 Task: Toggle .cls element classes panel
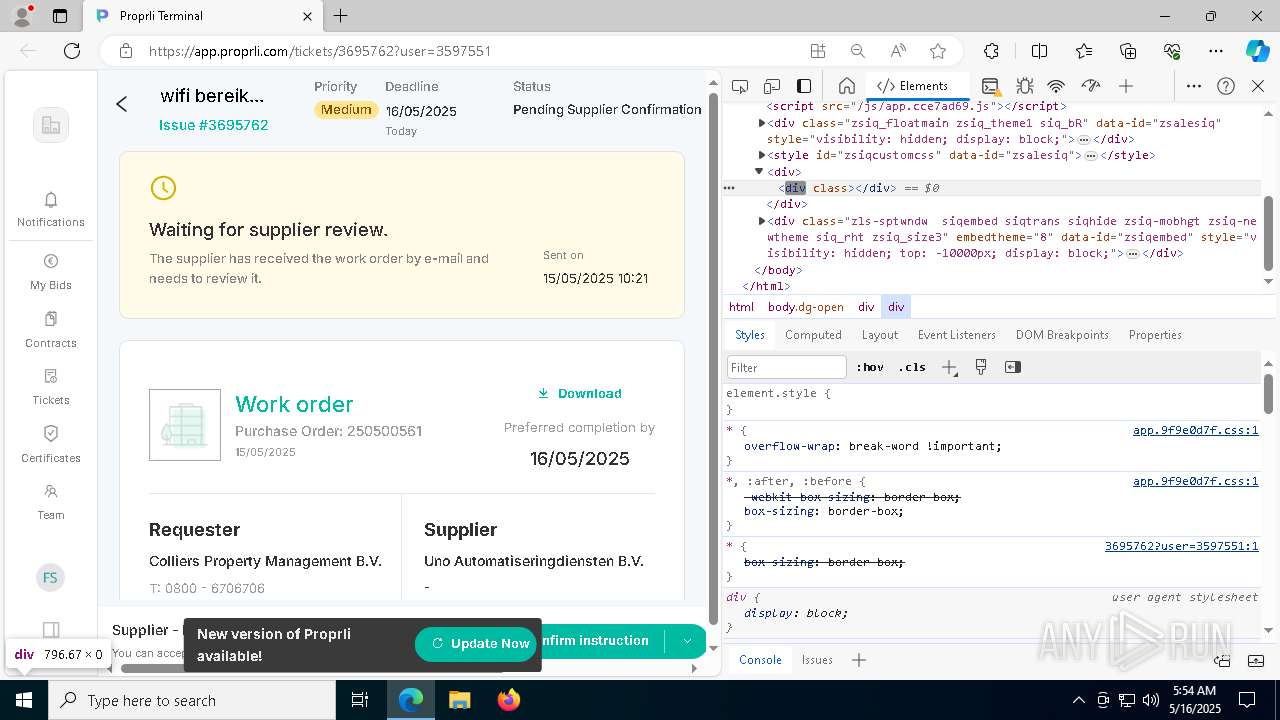912,367
